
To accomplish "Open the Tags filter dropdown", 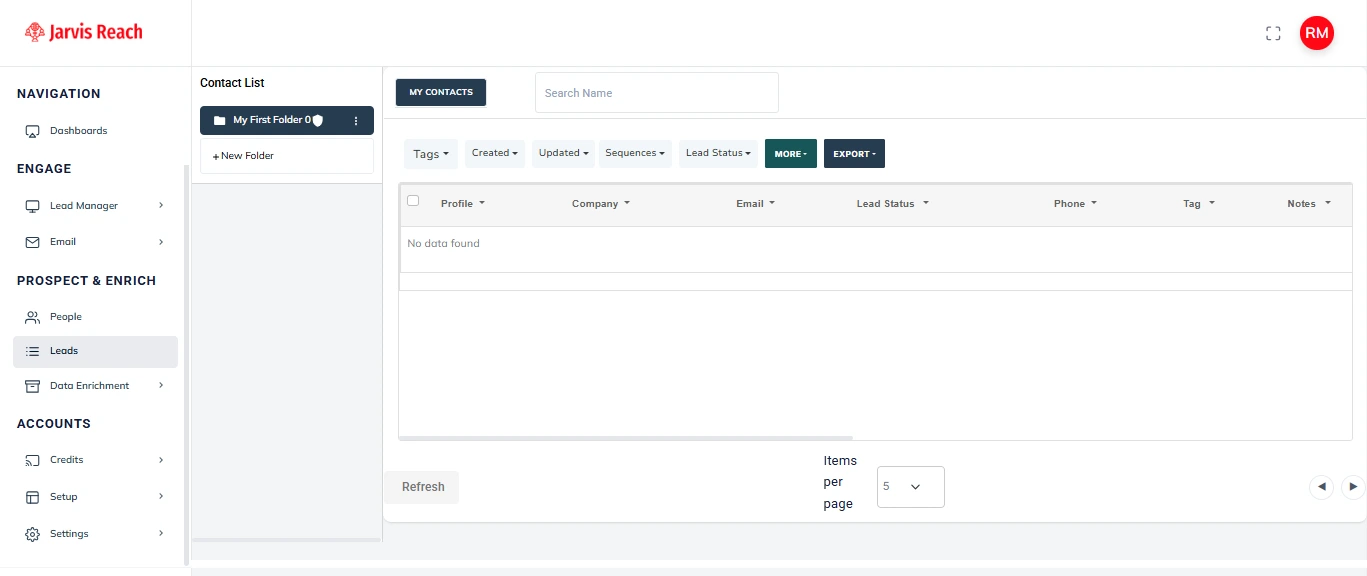I will (x=431, y=154).
